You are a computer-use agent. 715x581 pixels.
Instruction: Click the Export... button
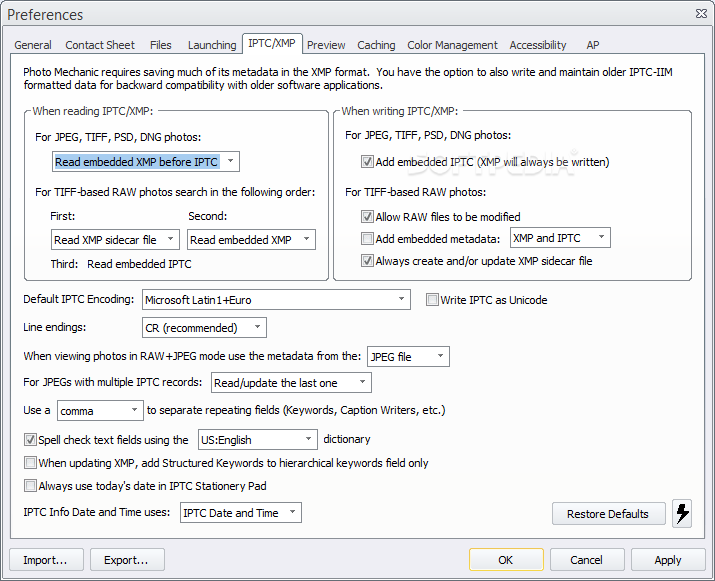click(127, 560)
